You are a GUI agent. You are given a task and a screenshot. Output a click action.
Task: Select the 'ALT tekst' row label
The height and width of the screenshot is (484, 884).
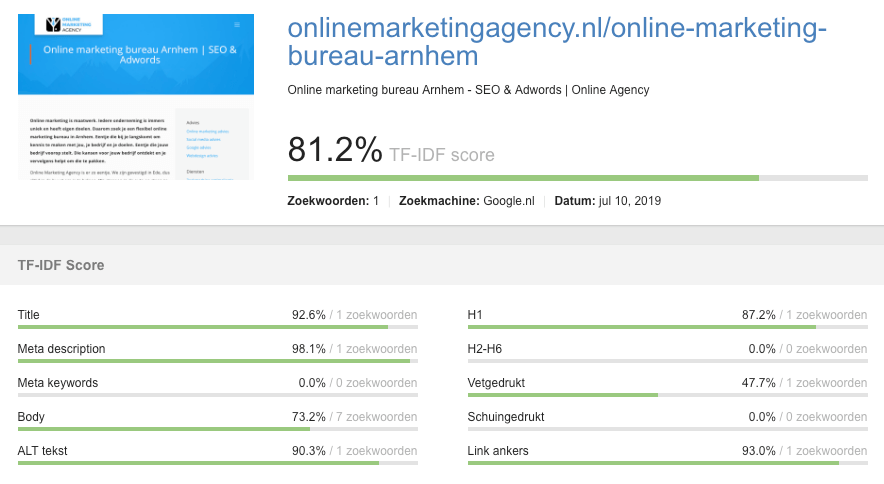tap(42, 451)
